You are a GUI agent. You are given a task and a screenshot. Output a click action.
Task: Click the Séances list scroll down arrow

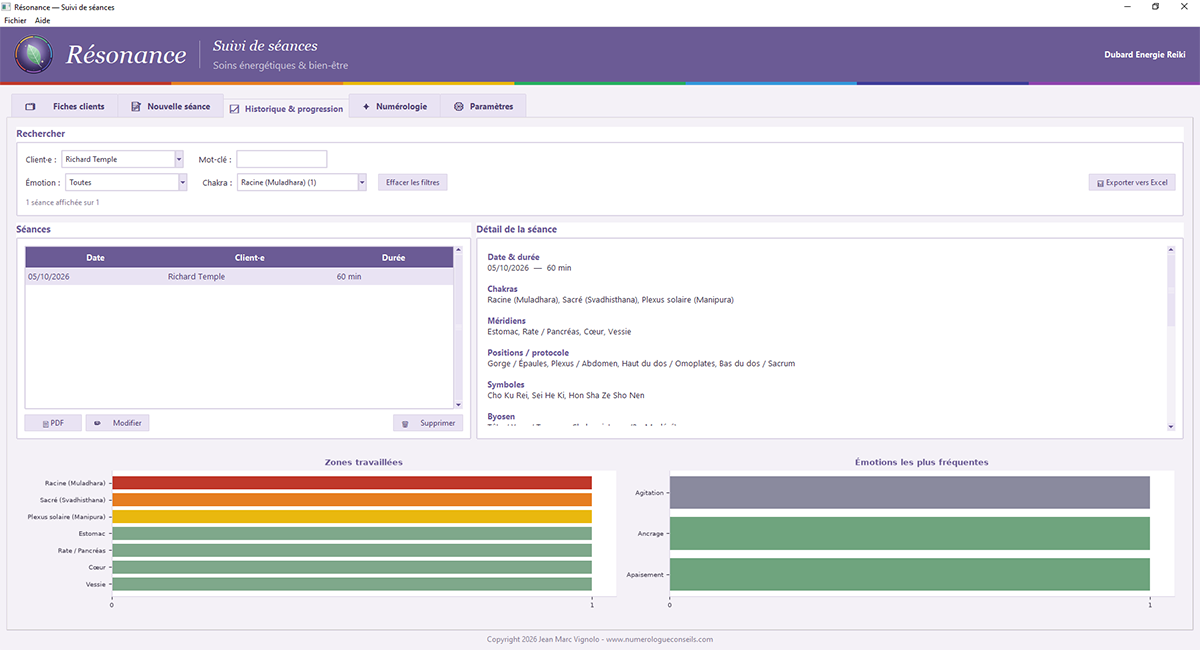click(x=459, y=404)
